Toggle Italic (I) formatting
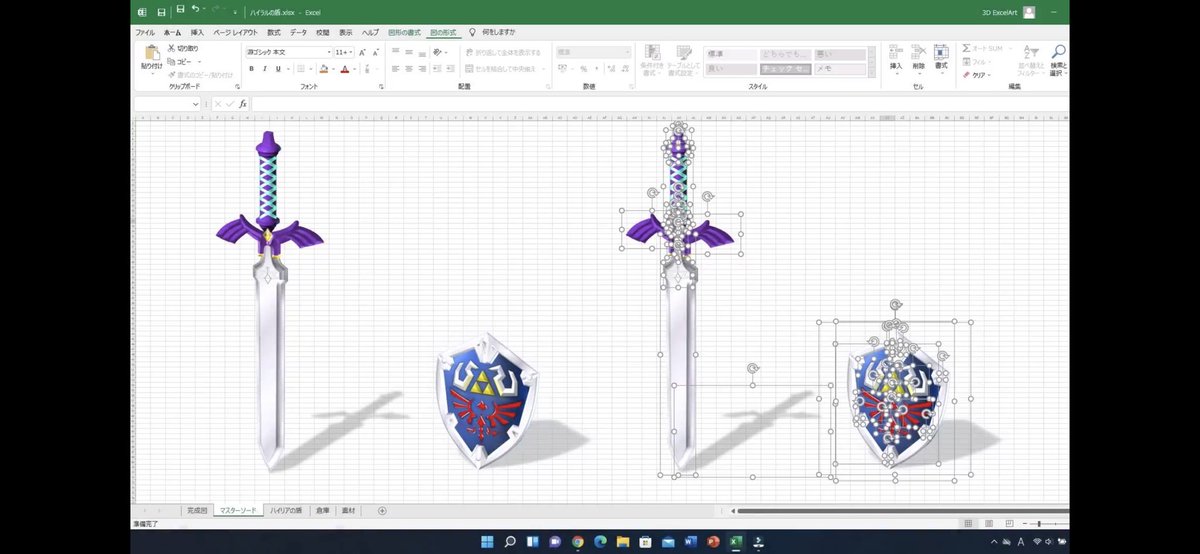Screen dimensions: 1200x554 (x=264, y=69)
